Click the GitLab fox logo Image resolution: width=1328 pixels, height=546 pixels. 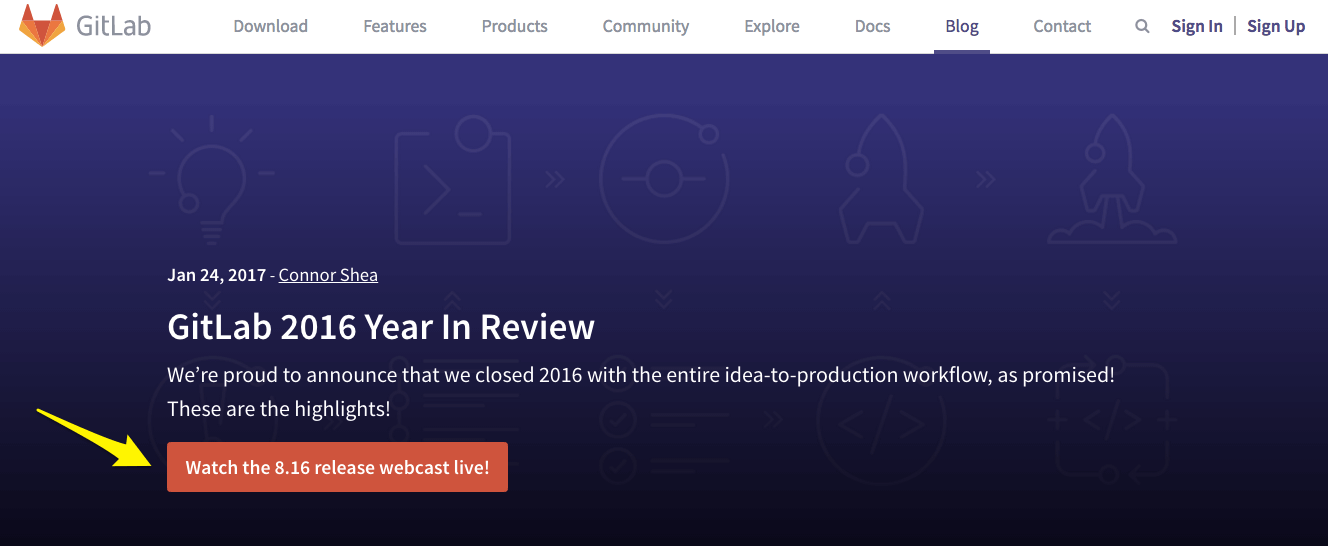pos(42,26)
